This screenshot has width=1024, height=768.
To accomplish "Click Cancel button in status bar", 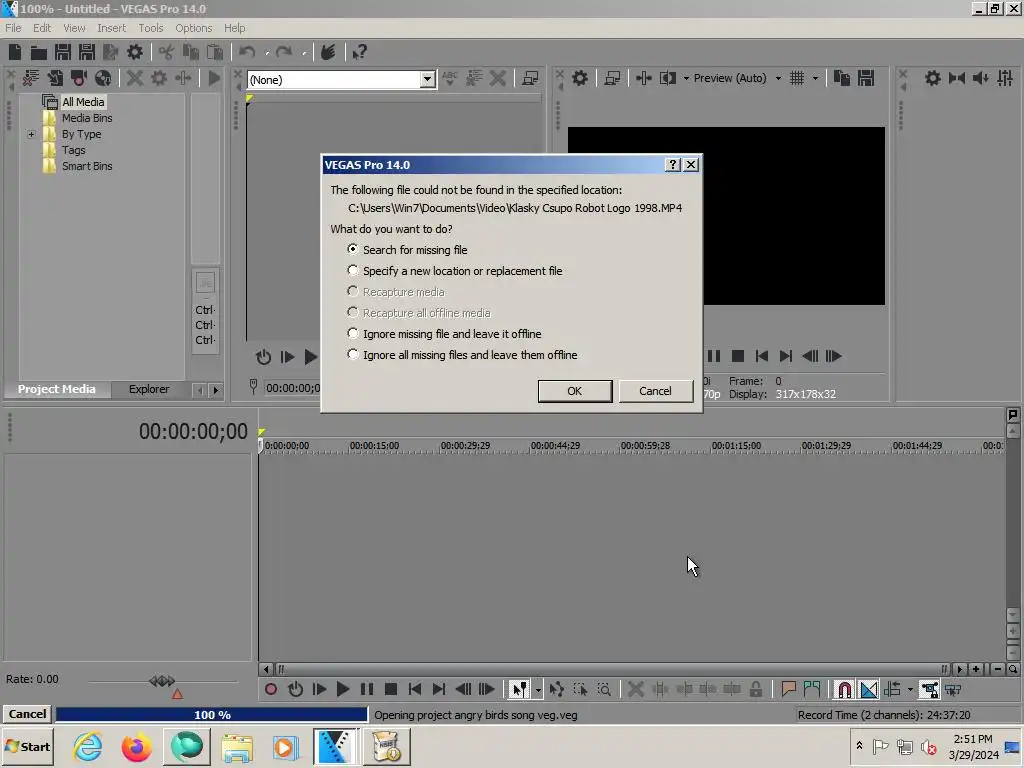I will (x=27, y=714).
